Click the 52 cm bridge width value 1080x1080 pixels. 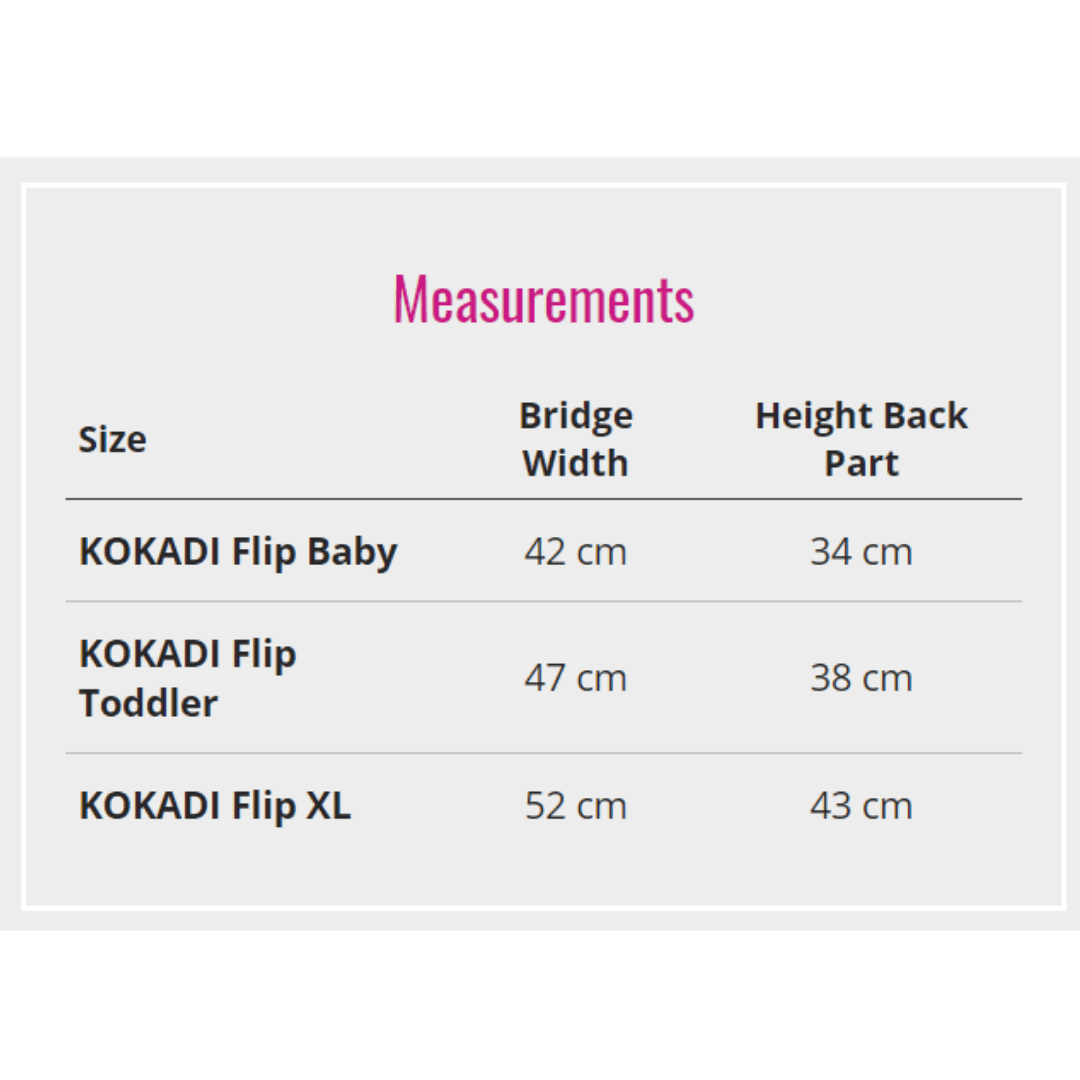point(575,806)
